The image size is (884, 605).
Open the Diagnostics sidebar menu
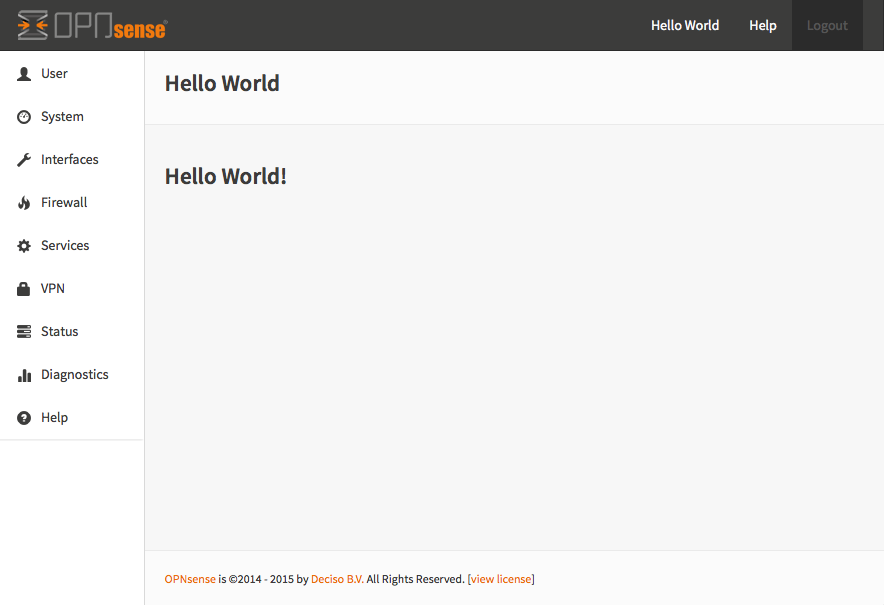coord(72,375)
